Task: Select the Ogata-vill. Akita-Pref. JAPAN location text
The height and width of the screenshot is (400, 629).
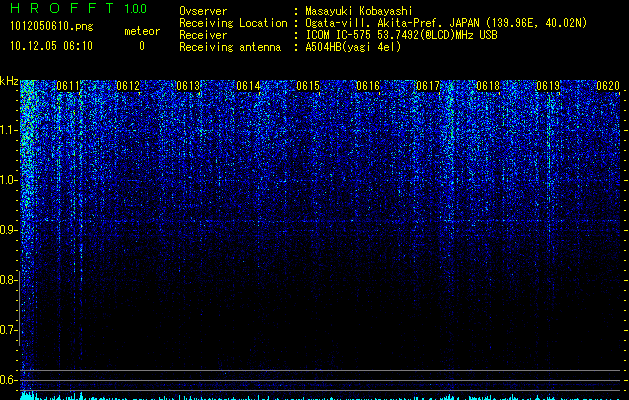Action: pyautogui.click(x=446, y=23)
